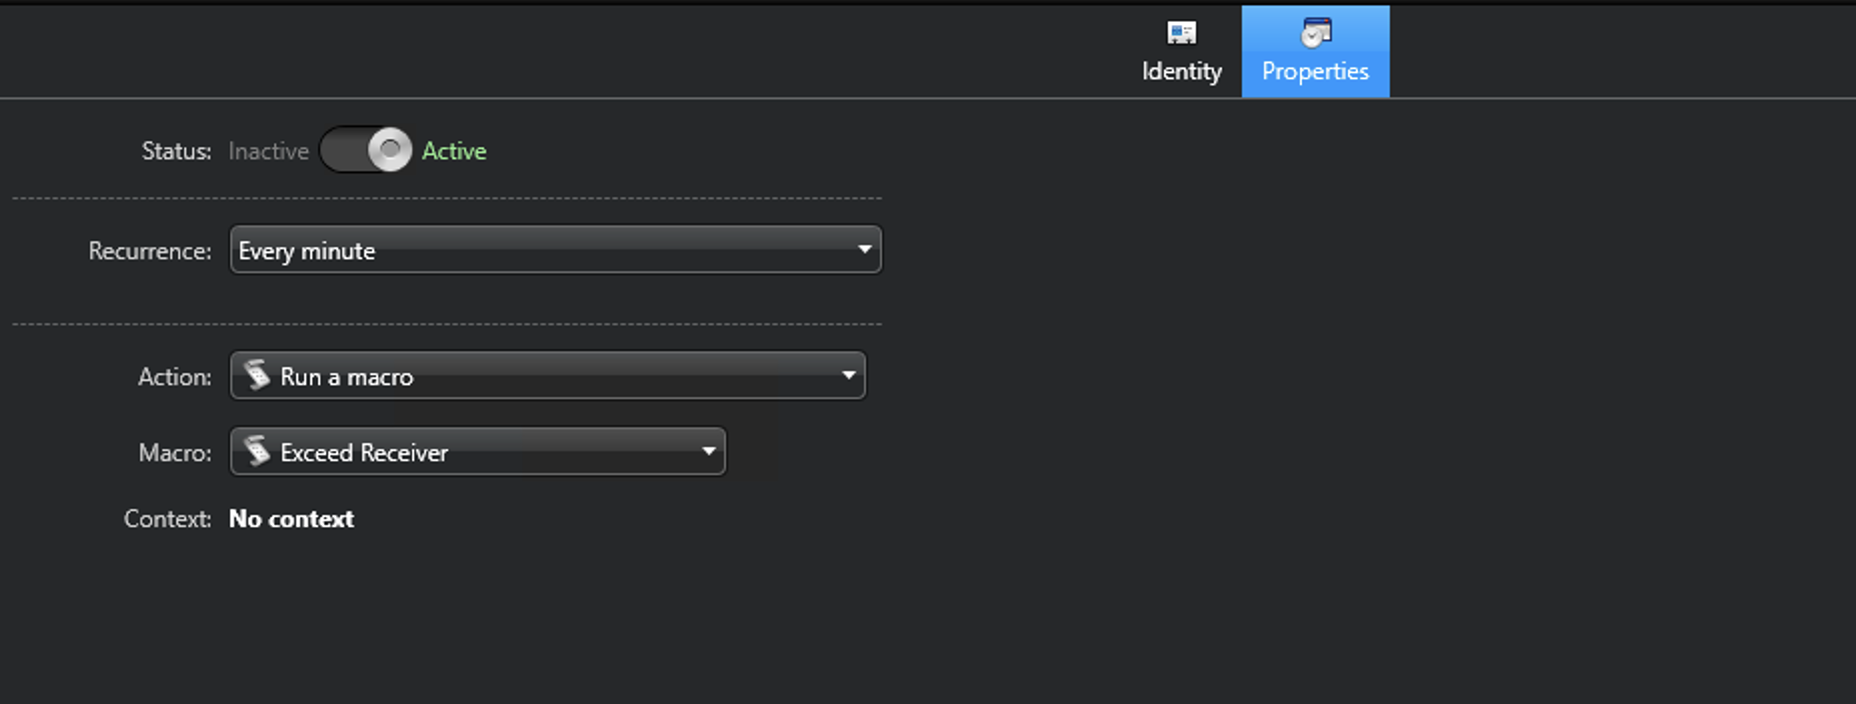Click the Inactive status label
The height and width of the screenshot is (704, 1856).
coord(268,150)
